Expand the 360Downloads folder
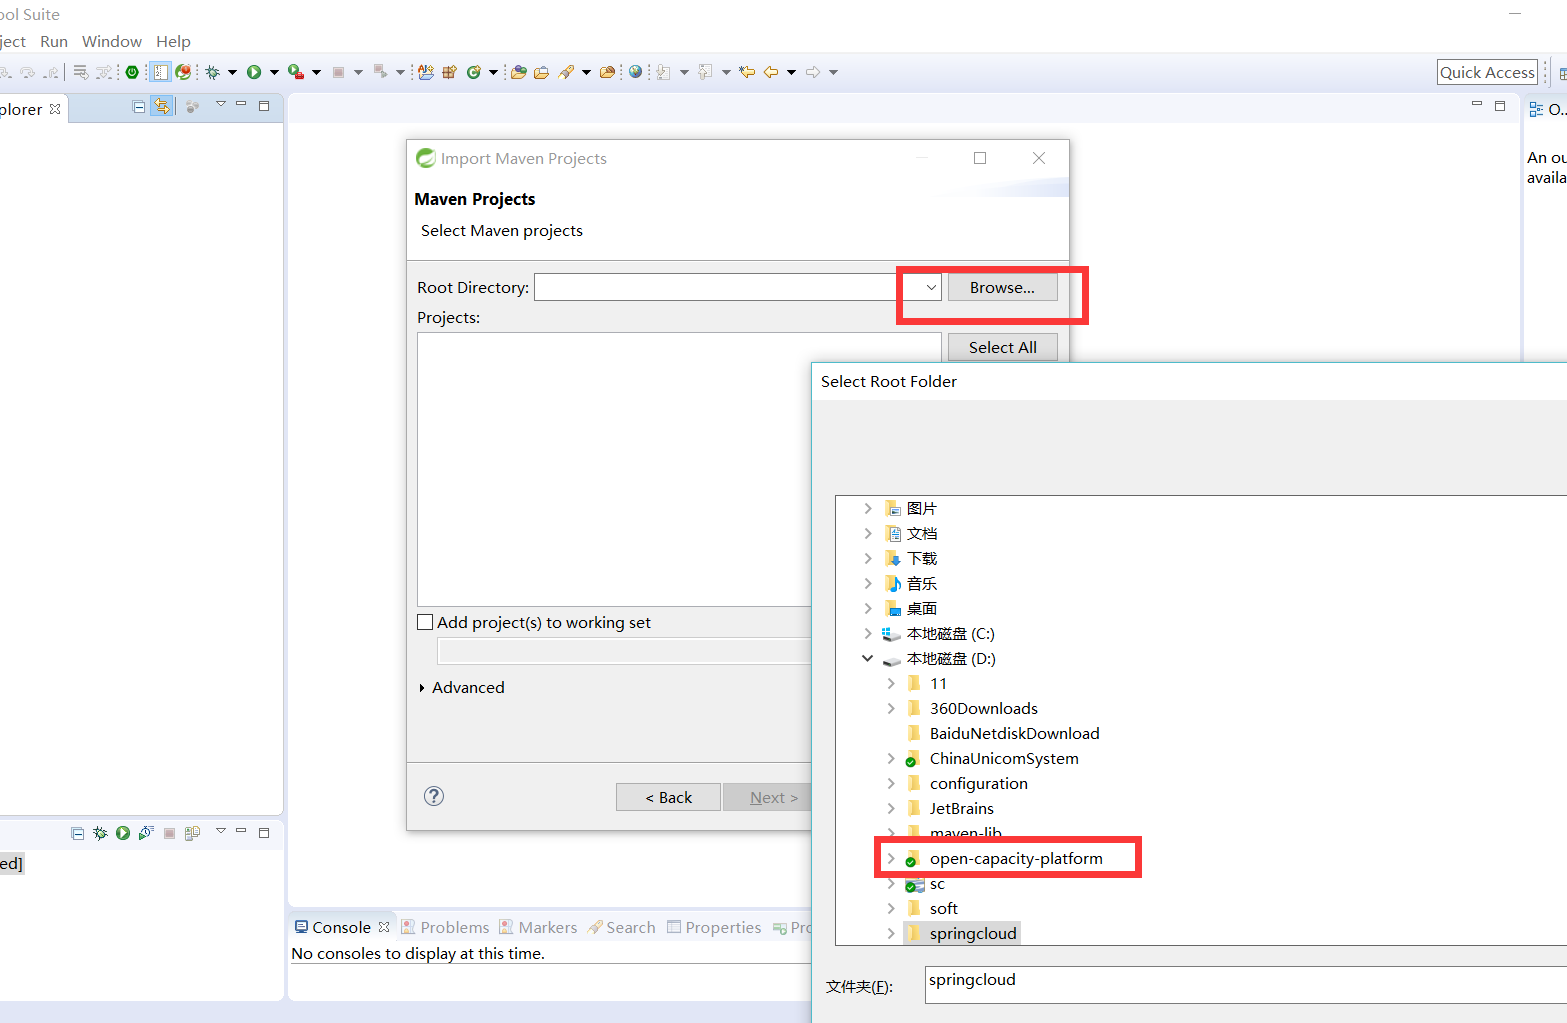 tap(891, 708)
